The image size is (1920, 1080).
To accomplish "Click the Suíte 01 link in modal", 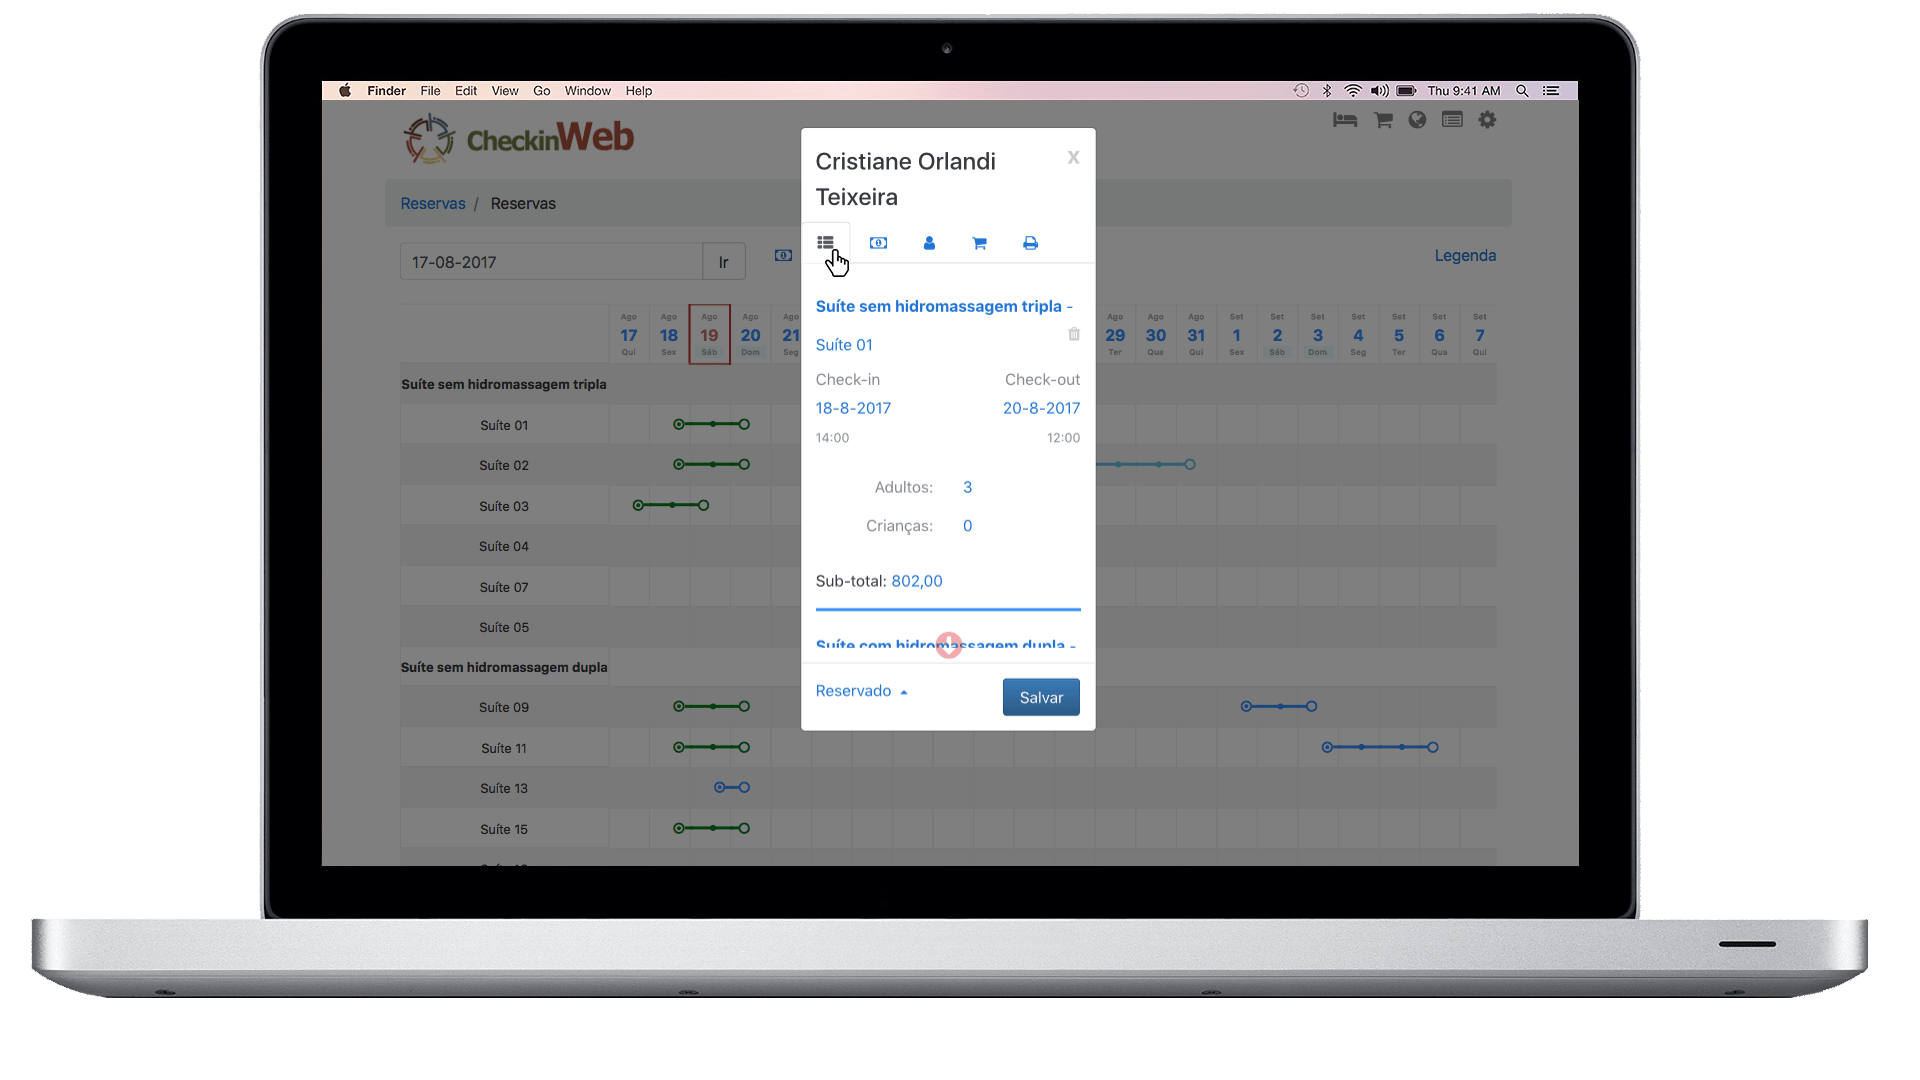I will tap(844, 345).
